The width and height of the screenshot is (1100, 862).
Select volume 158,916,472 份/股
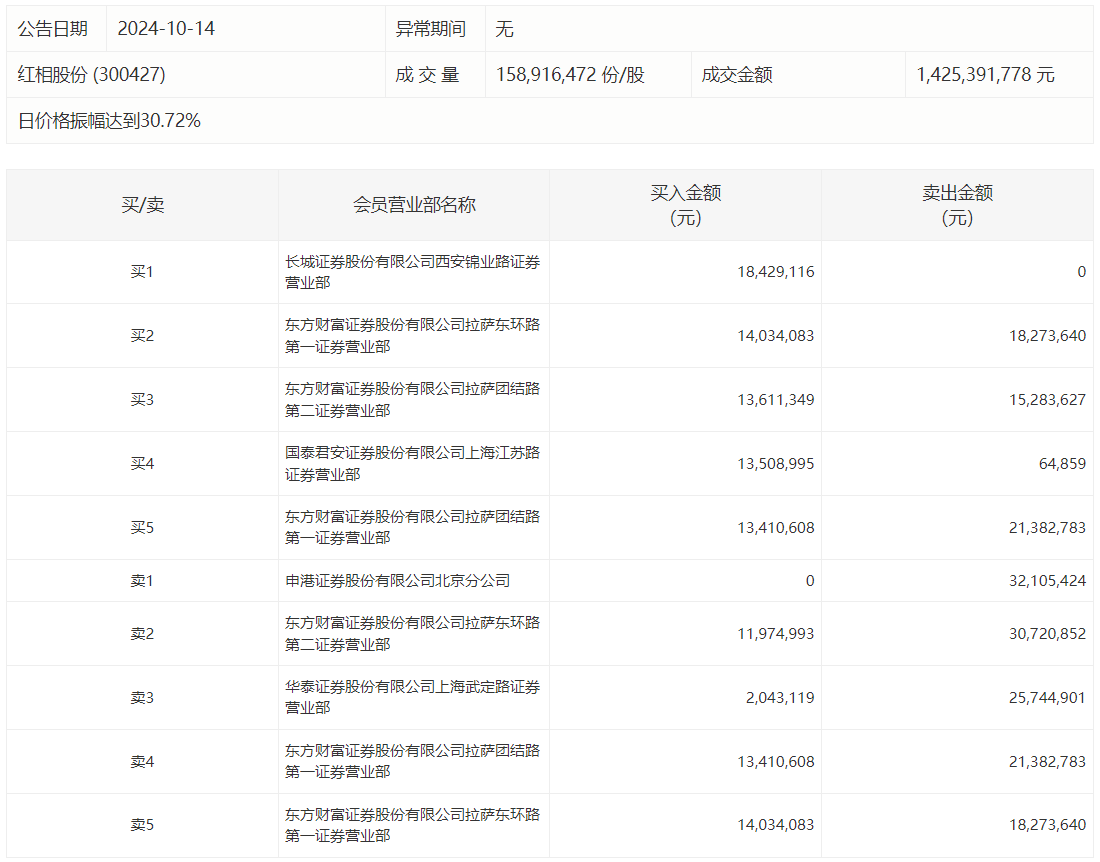[x=570, y=74]
